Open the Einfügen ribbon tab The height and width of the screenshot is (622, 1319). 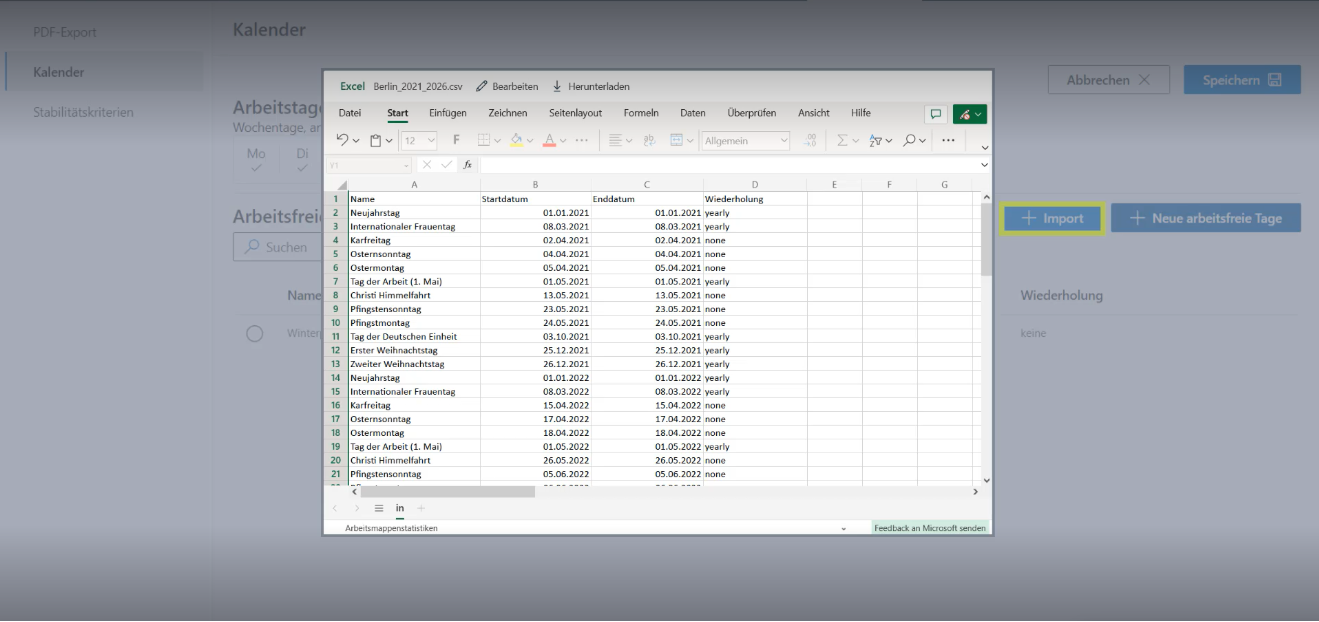click(x=447, y=113)
